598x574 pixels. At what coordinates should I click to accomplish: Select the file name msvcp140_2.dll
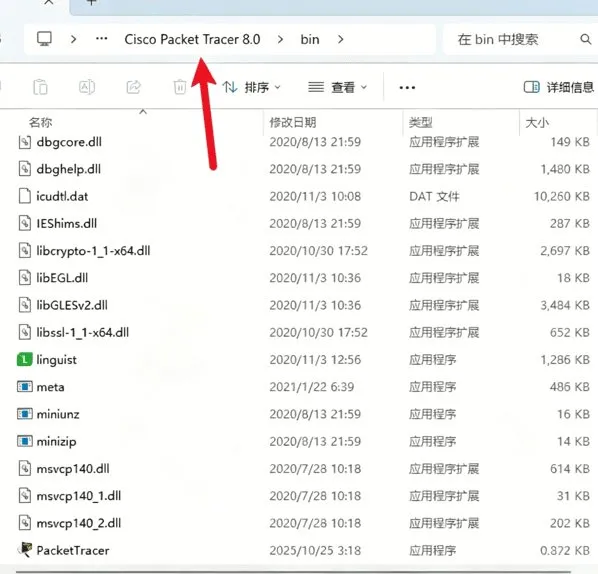pos(79,523)
